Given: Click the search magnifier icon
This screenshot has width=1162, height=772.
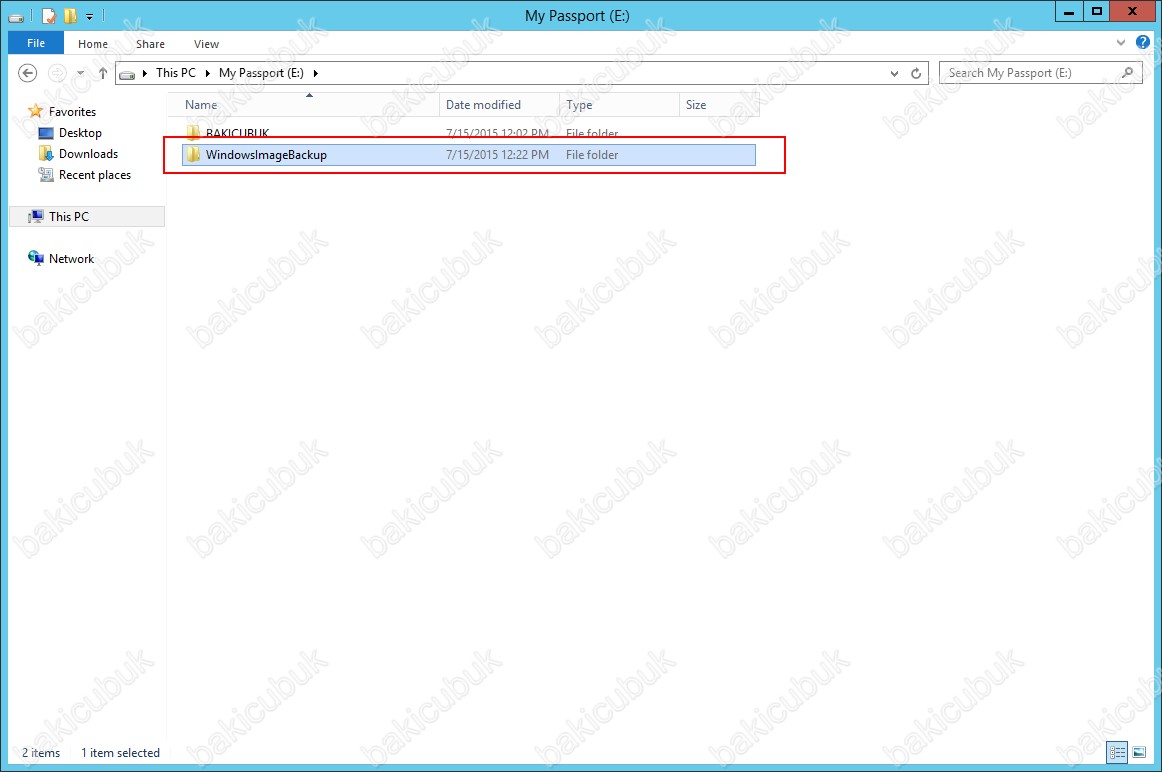Looking at the screenshot, I should pyautogui.click(x=1127, y=73).
